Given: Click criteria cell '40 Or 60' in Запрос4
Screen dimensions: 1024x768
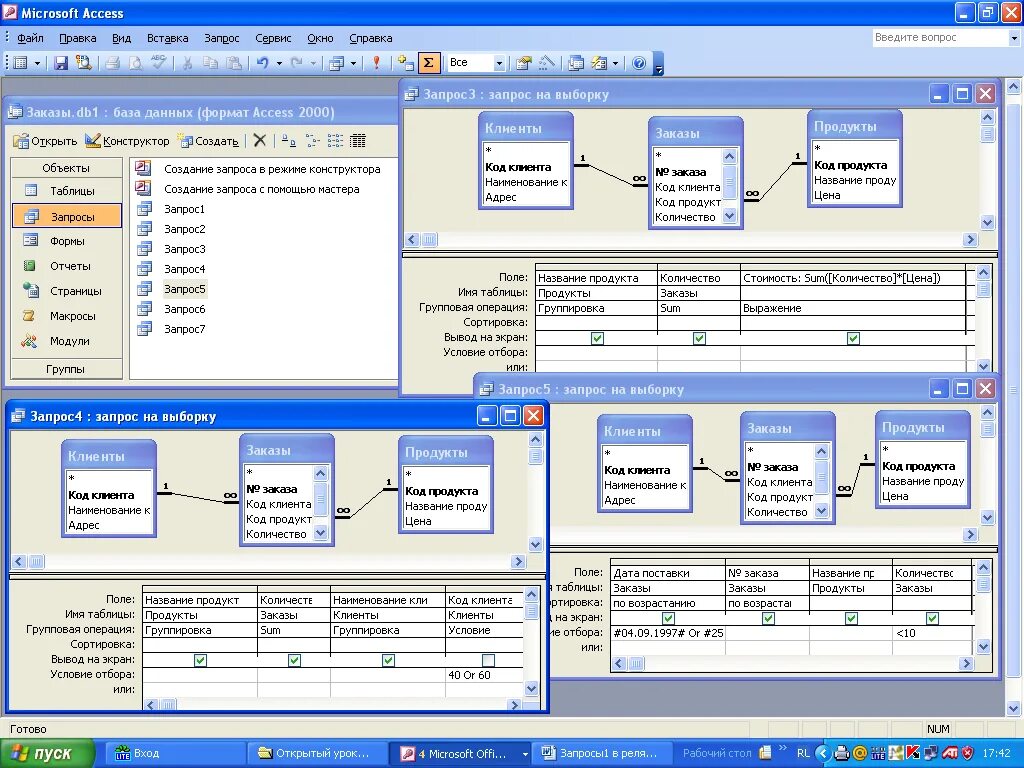Looking at the screenshot, I should coord(484,675).
